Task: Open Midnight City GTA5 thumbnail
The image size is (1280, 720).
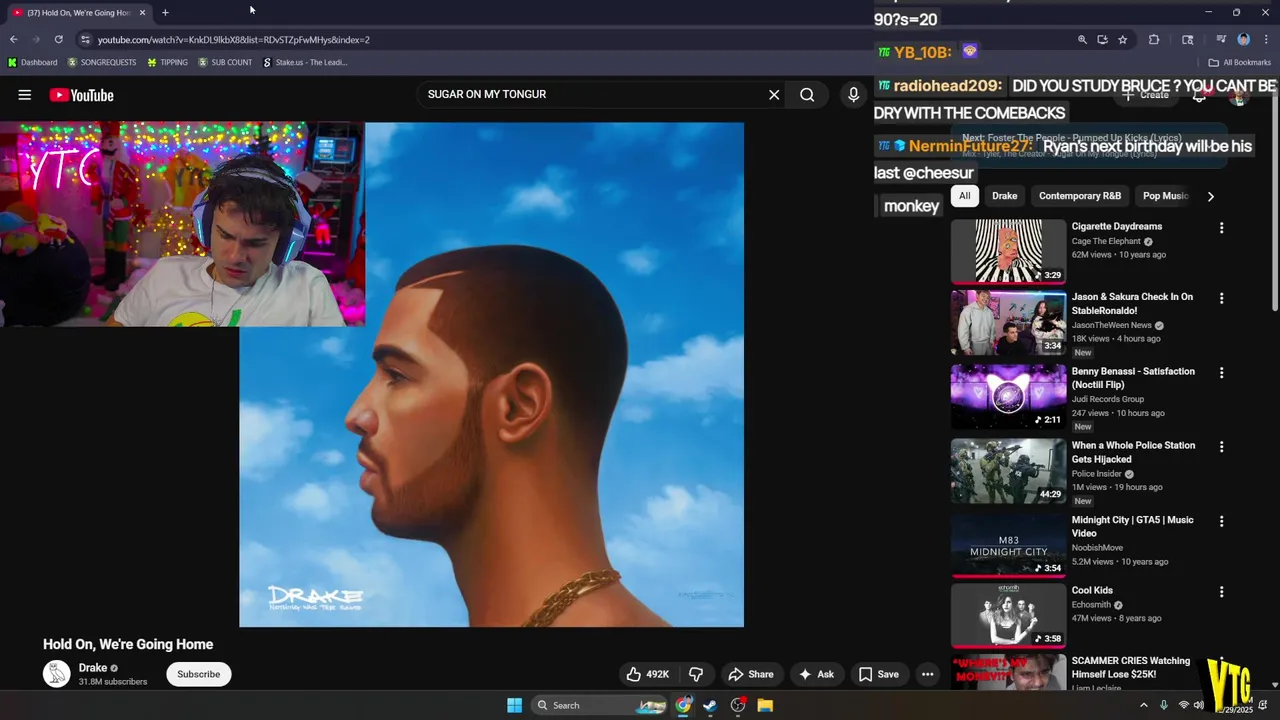Action: click(1008, 545)
